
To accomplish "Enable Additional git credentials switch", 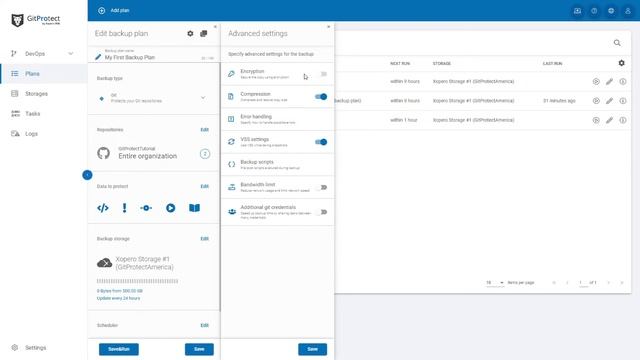I will click(x=322, y=212).
